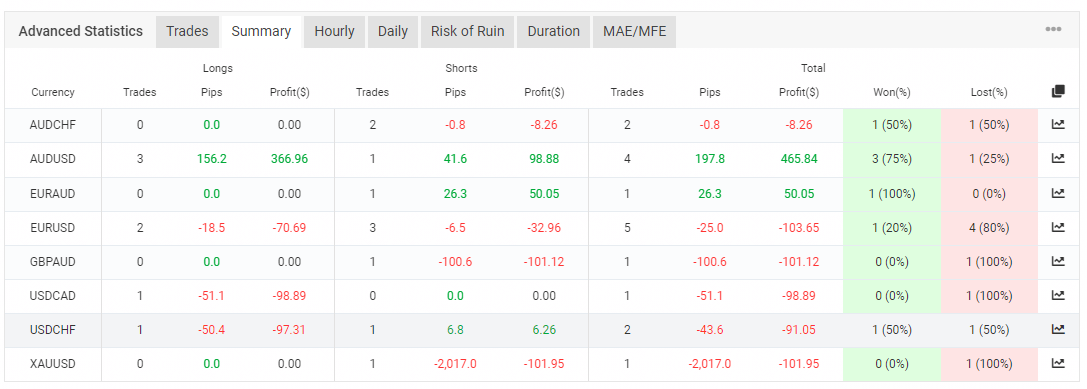Viewport: 1087px width, 389px height.
Task: View the EURUSD chart icon
Action: click(1058, 227)
